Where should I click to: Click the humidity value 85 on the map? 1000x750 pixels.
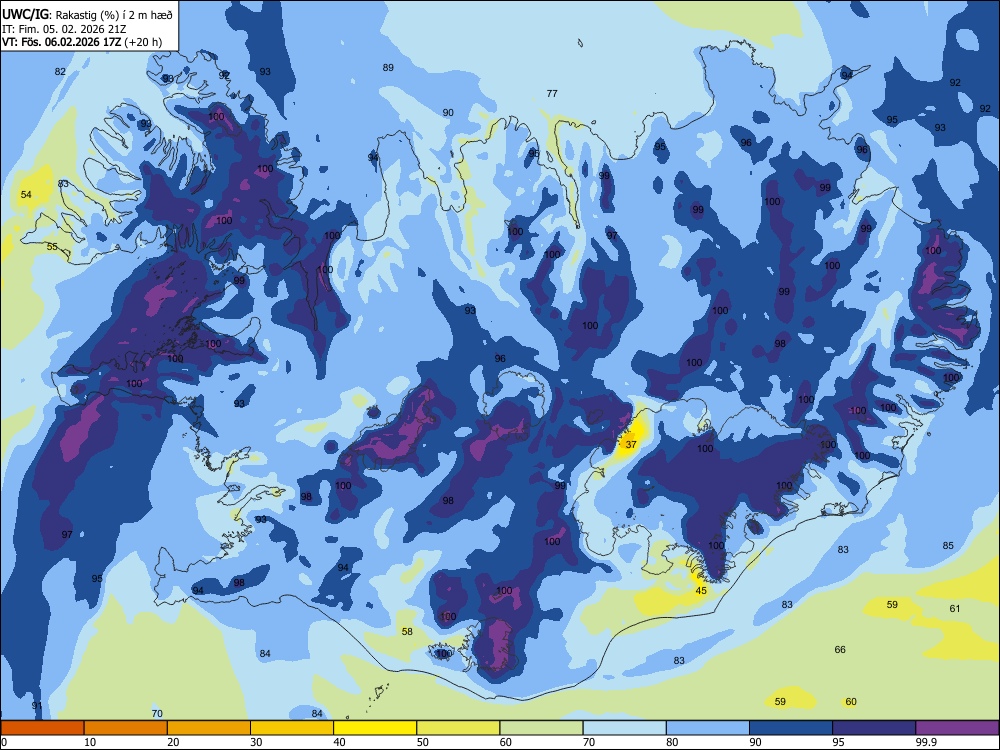point(948,545)
